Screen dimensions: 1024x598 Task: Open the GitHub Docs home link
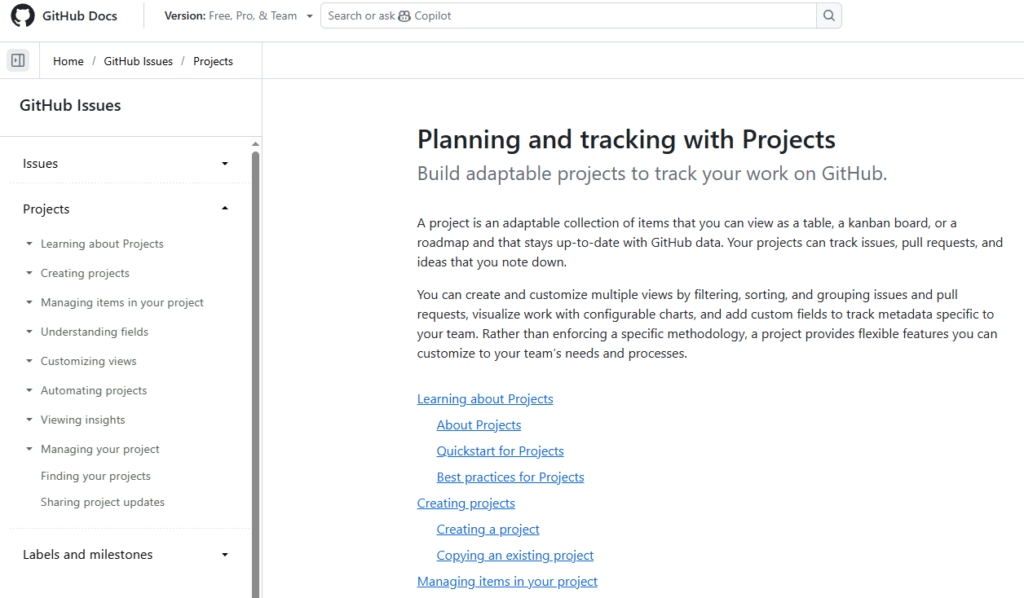pos(80,16)
